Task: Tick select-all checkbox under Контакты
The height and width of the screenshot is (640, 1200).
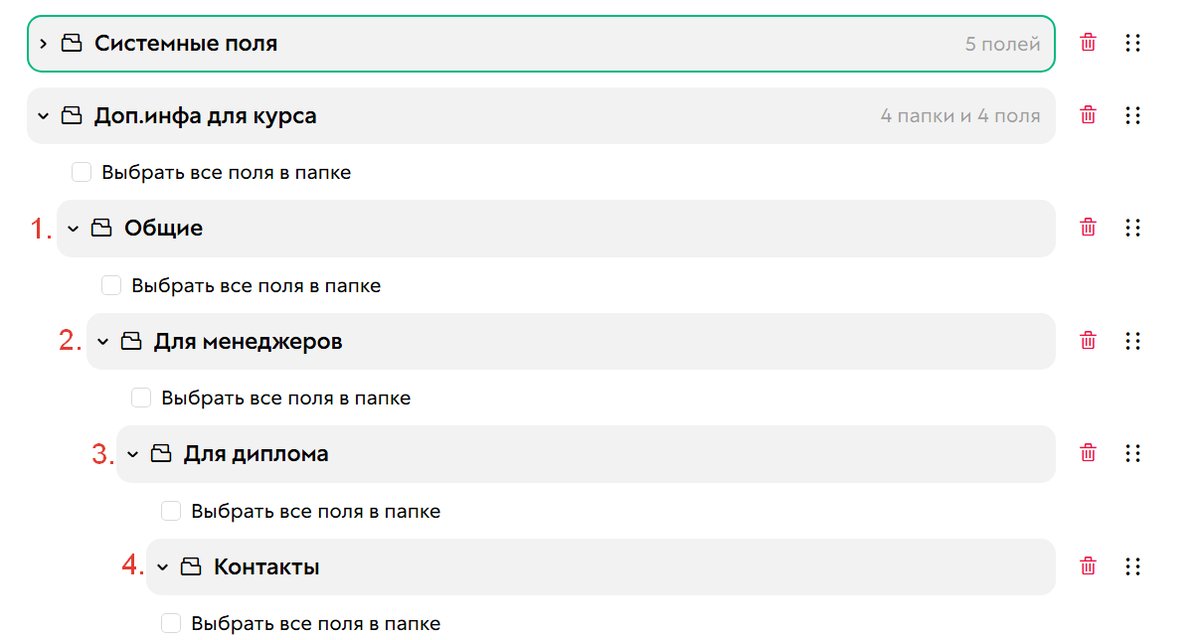Action: 172,623
